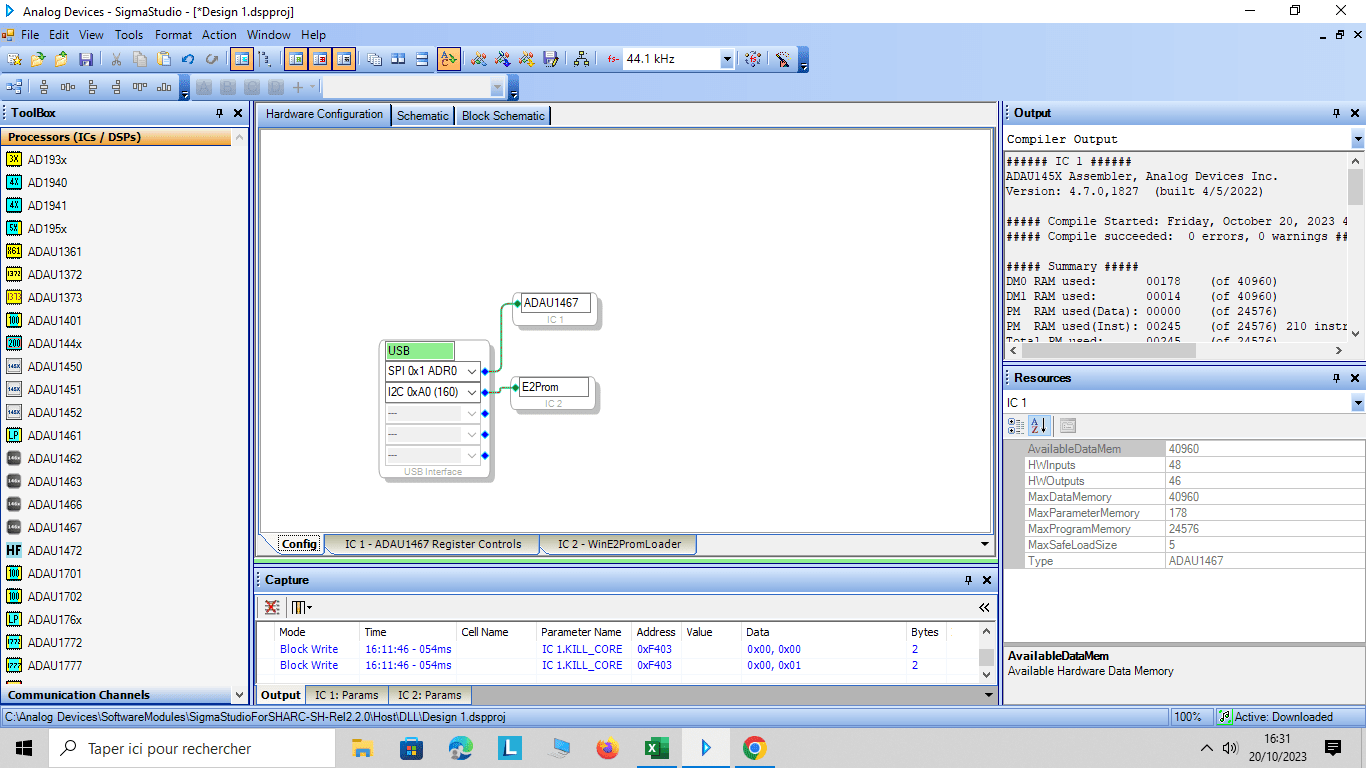The width and height of the screenshot is (1366, 768).
Task: Click the Link Compile Download icon
Action: click(x=527, y=59)
